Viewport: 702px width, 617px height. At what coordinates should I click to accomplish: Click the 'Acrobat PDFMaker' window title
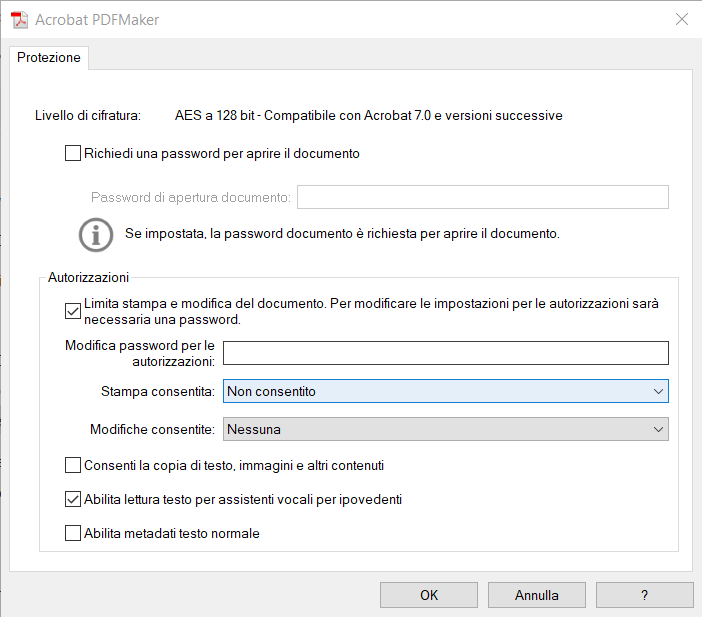pos(97,19)
